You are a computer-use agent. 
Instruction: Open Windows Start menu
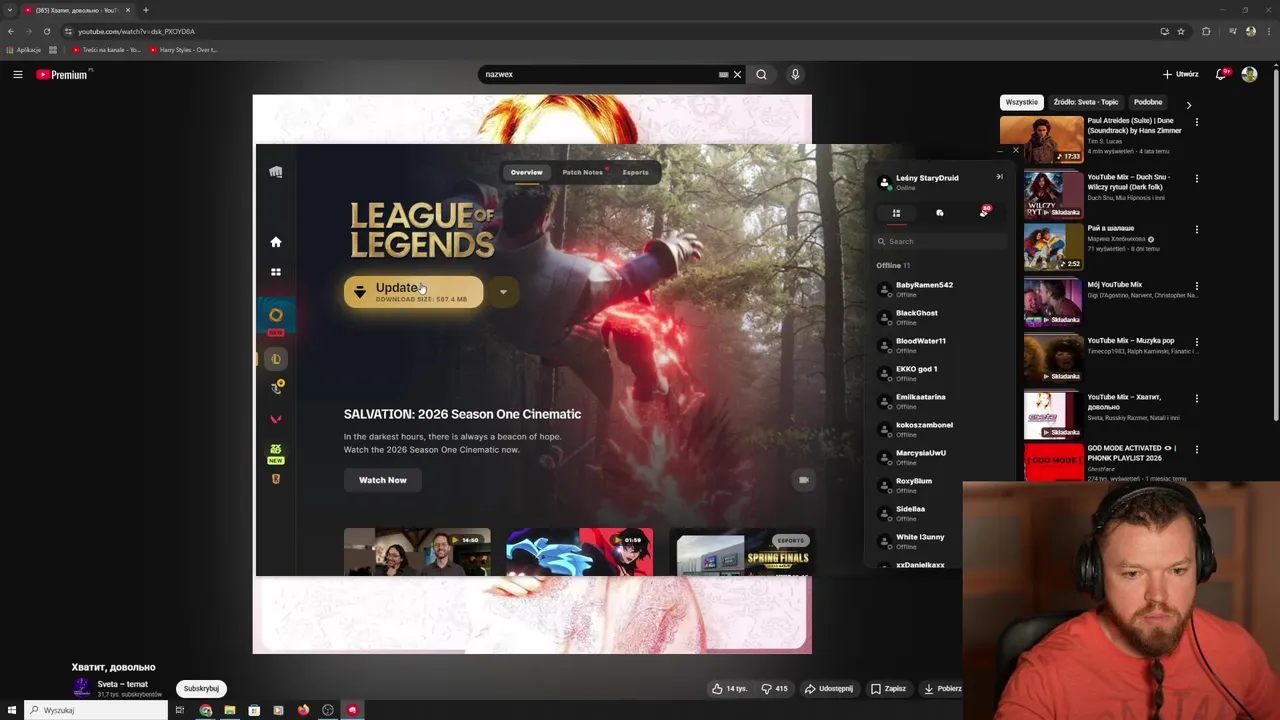[x=12, y=710]
